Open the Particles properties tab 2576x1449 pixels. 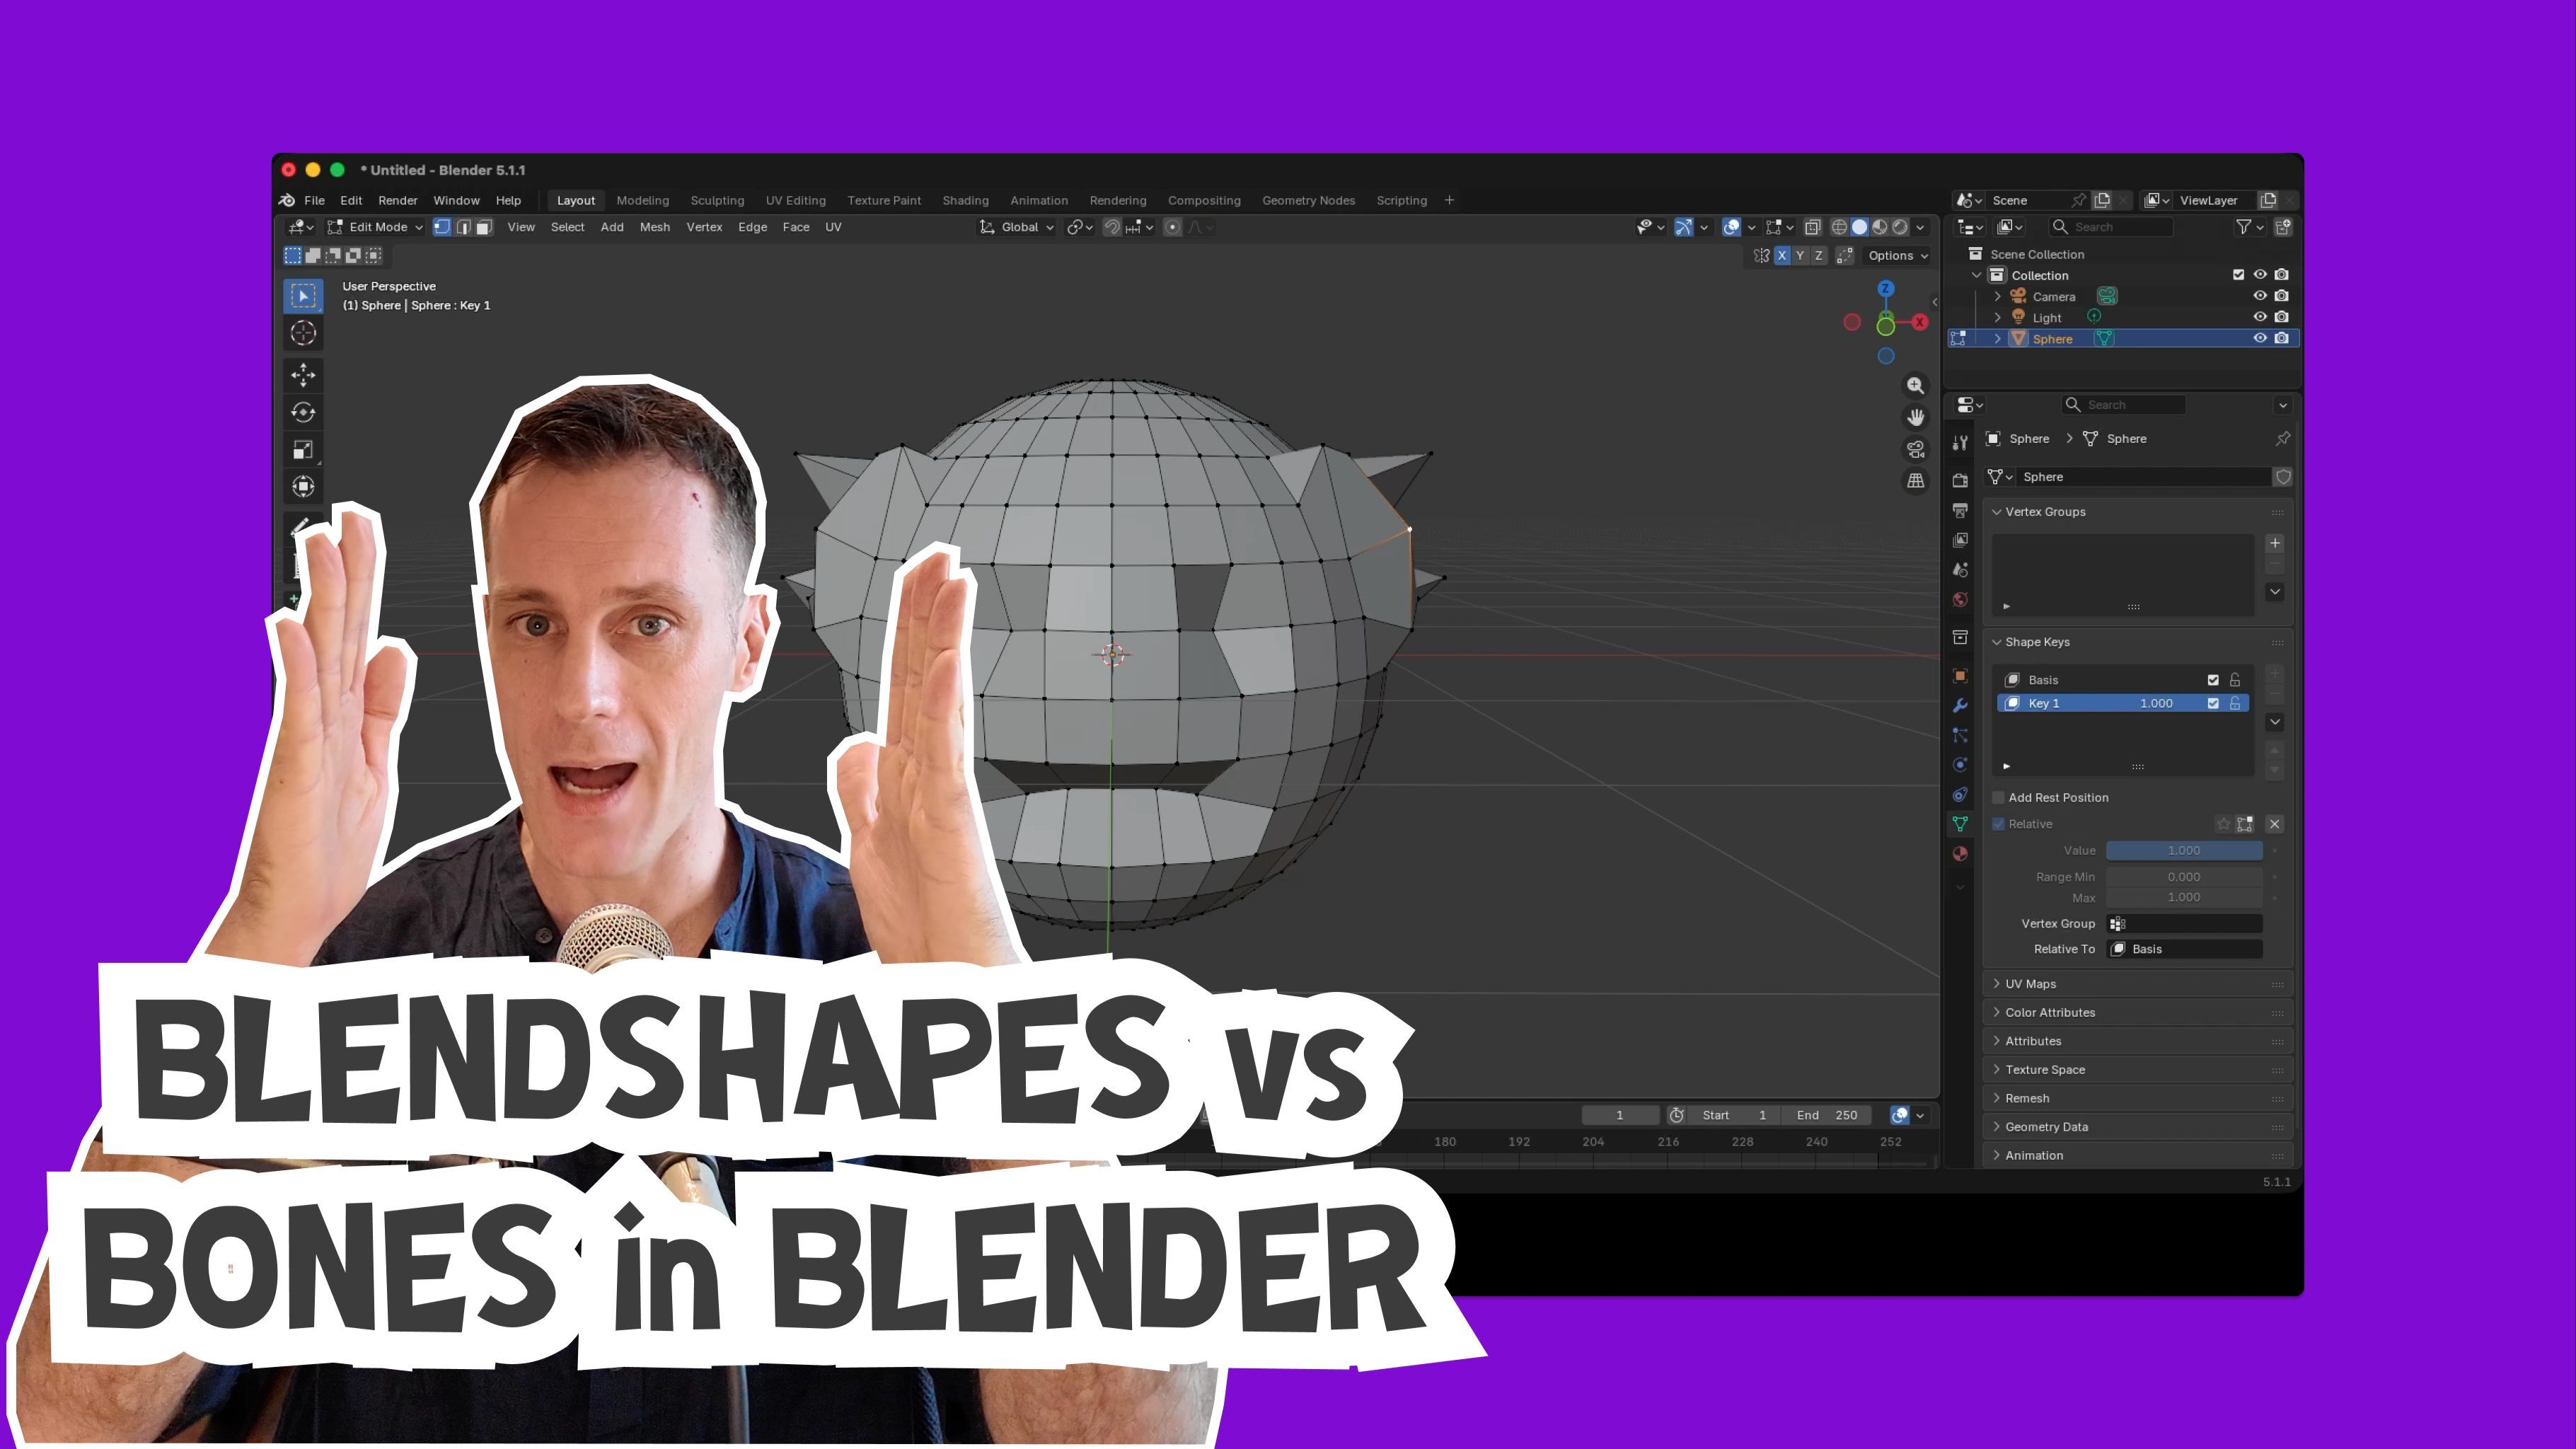click(1960, 735)
